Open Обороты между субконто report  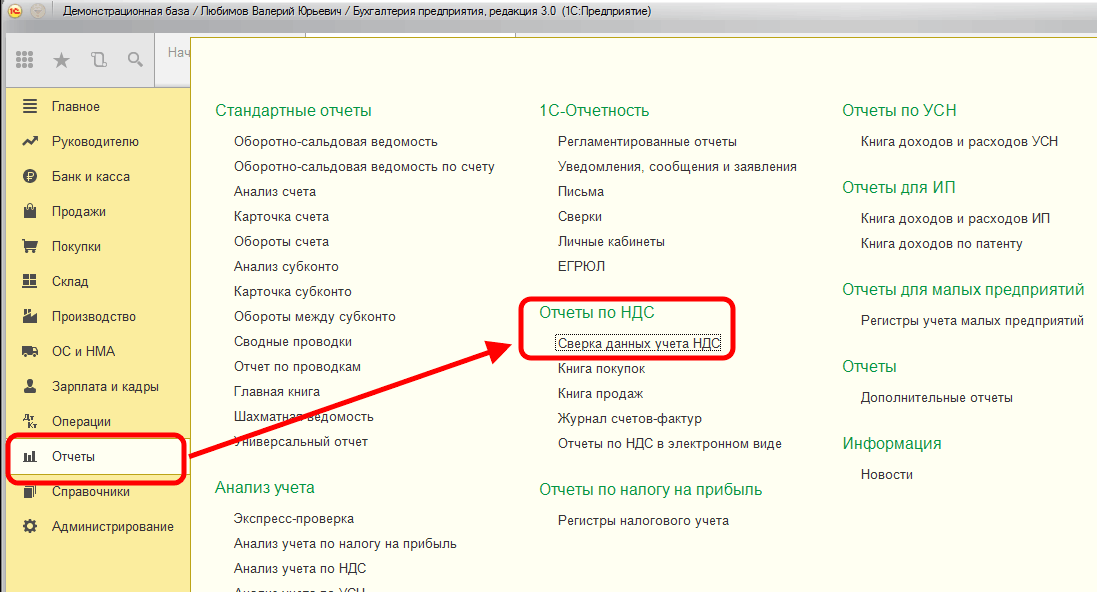[315, 316]
